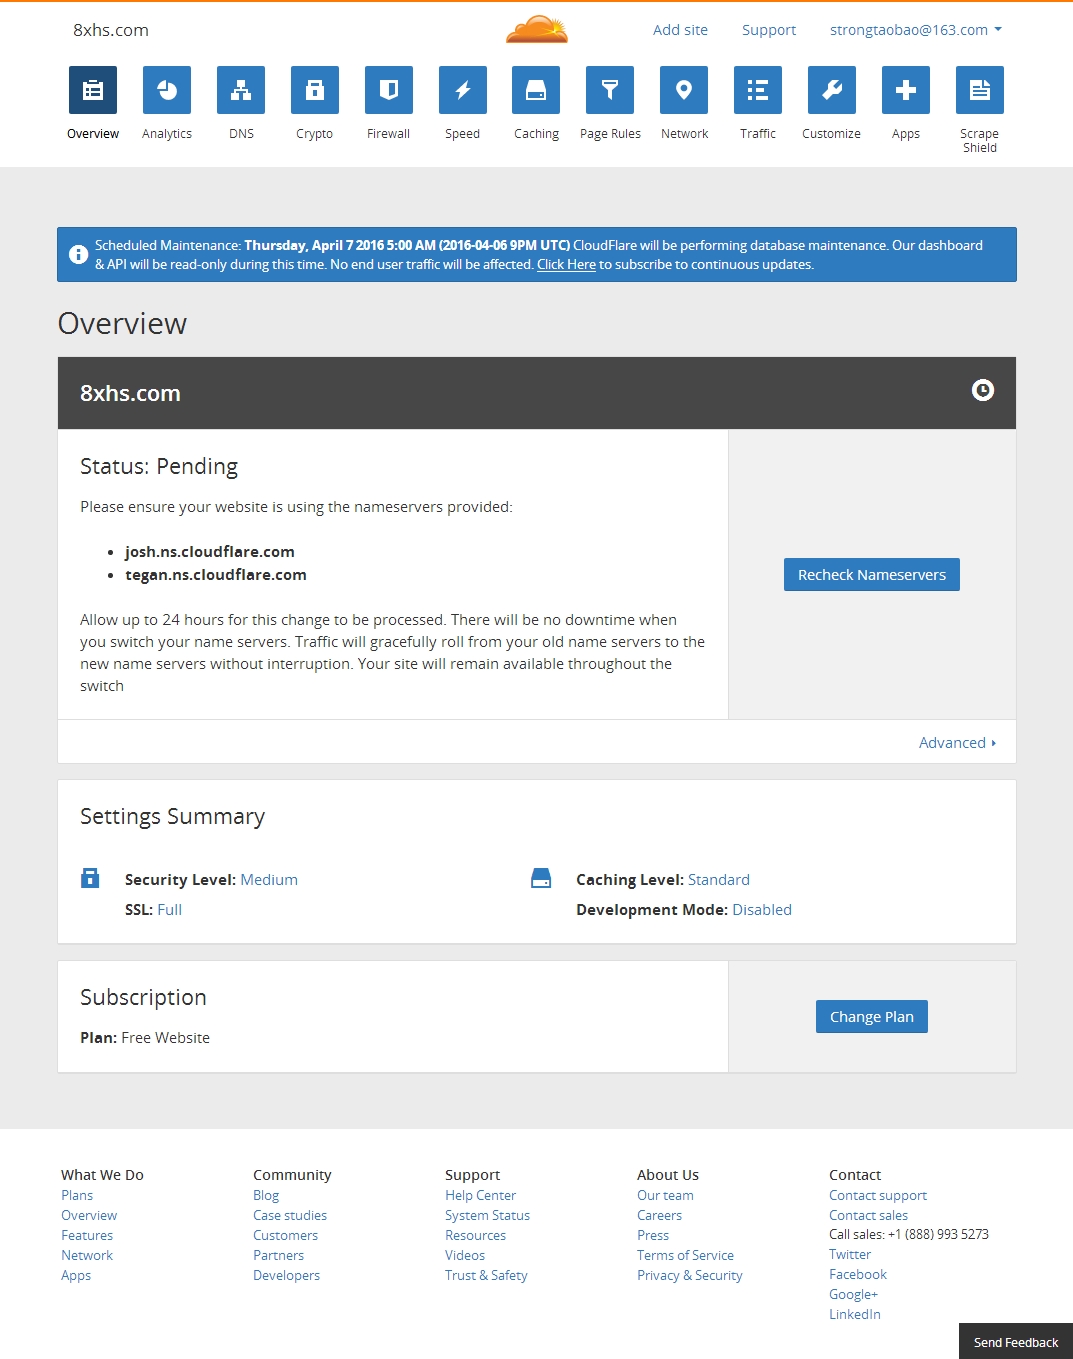The height and width of the screenshot is (1359, 1073).
Task: Select the Traffic tab label
Action: (758, 134)
